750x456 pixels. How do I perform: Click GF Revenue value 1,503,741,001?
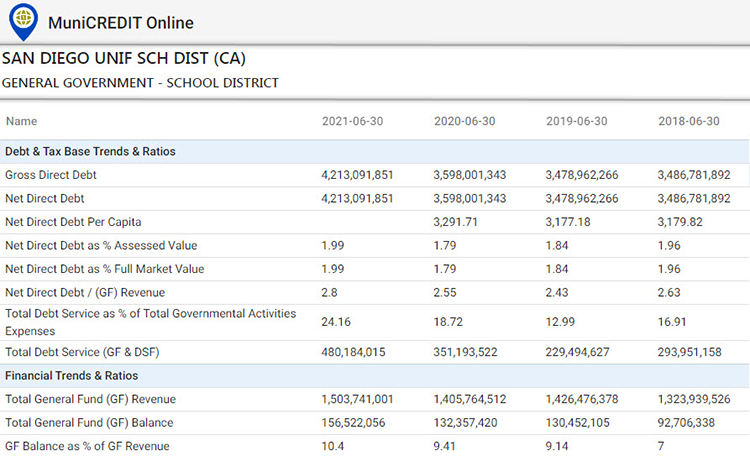357,399
